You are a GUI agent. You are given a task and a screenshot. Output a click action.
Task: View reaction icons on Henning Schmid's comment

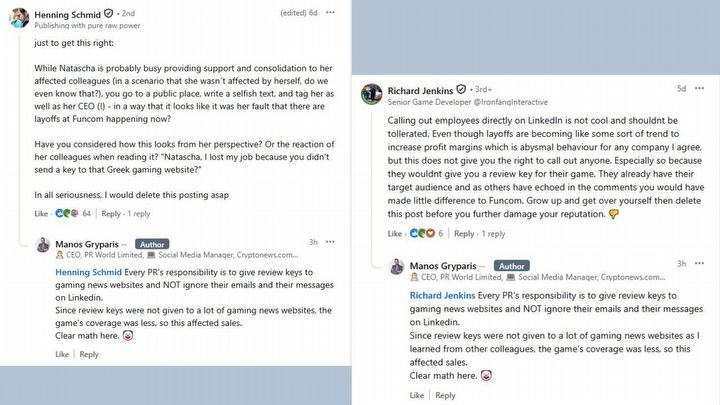pyautogui.click(x=65, y=213)
